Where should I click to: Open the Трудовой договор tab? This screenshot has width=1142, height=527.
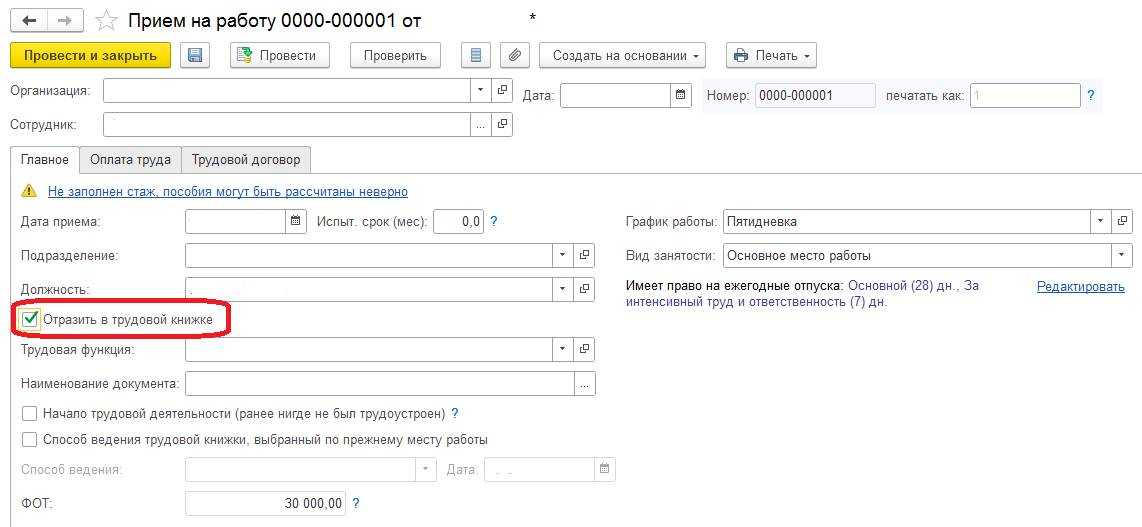click(246, 160)
